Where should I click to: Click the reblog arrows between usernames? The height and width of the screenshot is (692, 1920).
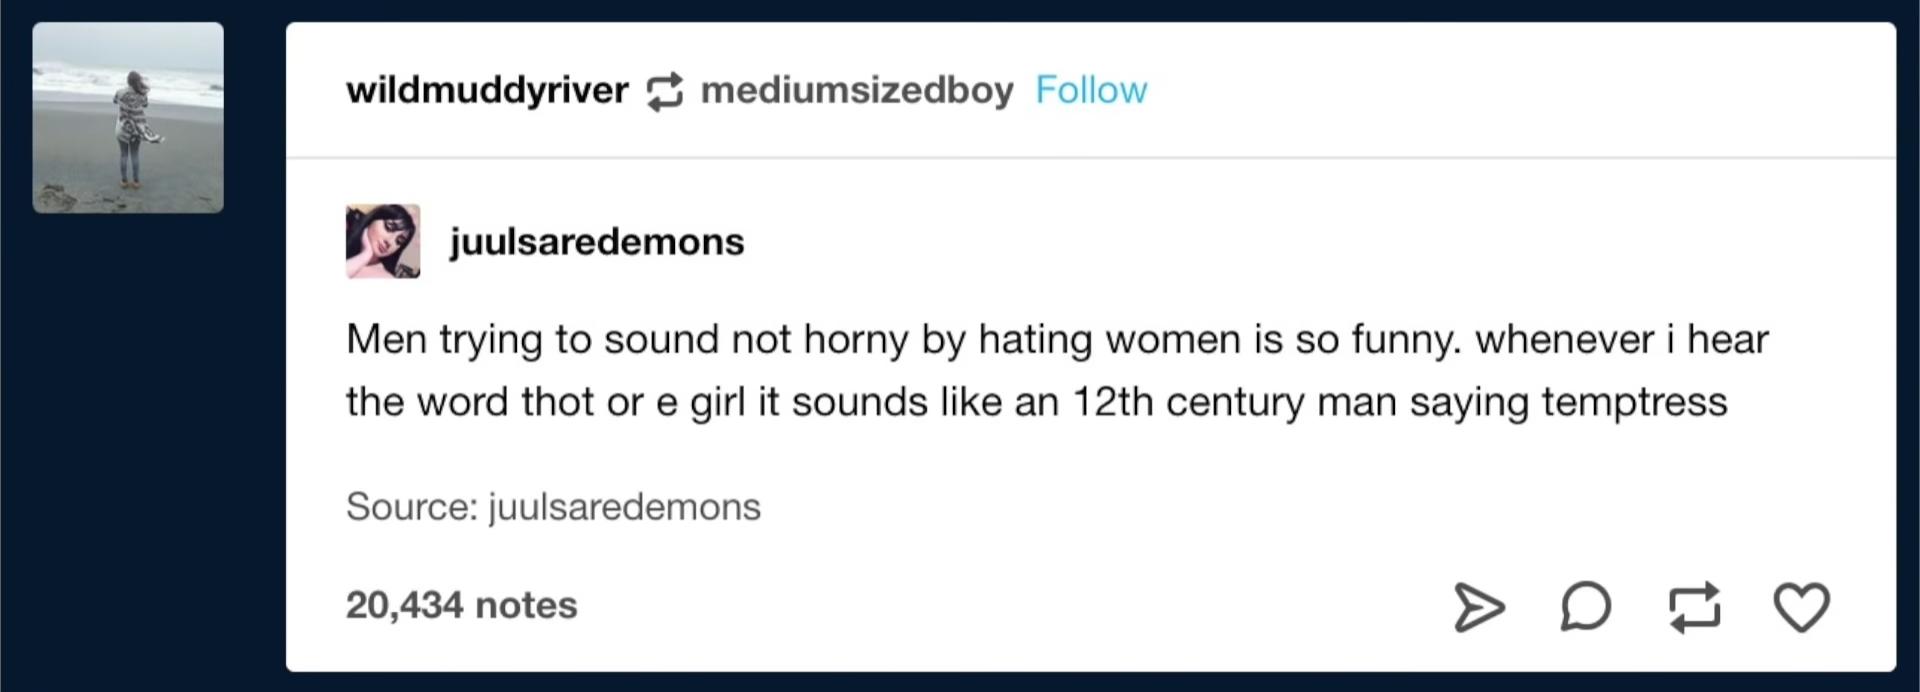click(663, 90)
